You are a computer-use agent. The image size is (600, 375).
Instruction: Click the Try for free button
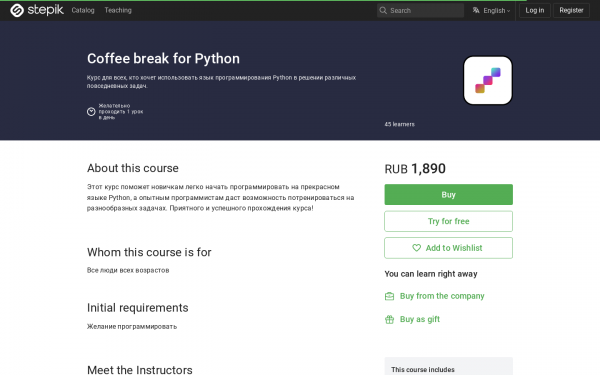(448, 221)
